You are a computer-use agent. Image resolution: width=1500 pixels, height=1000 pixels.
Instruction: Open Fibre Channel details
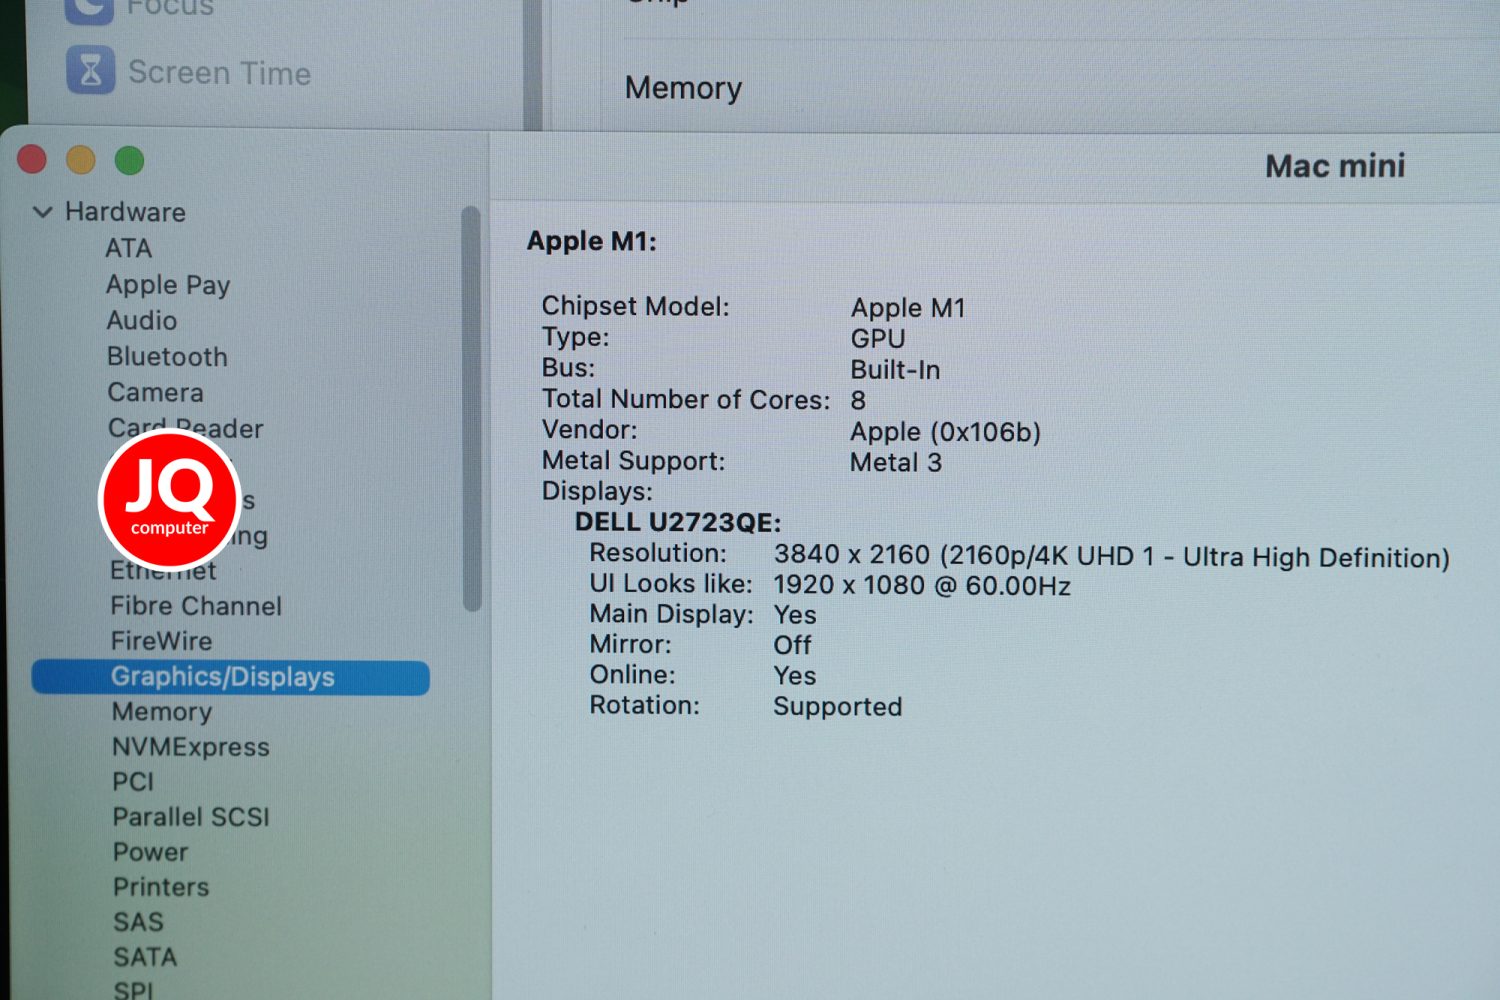pos(196,606)
